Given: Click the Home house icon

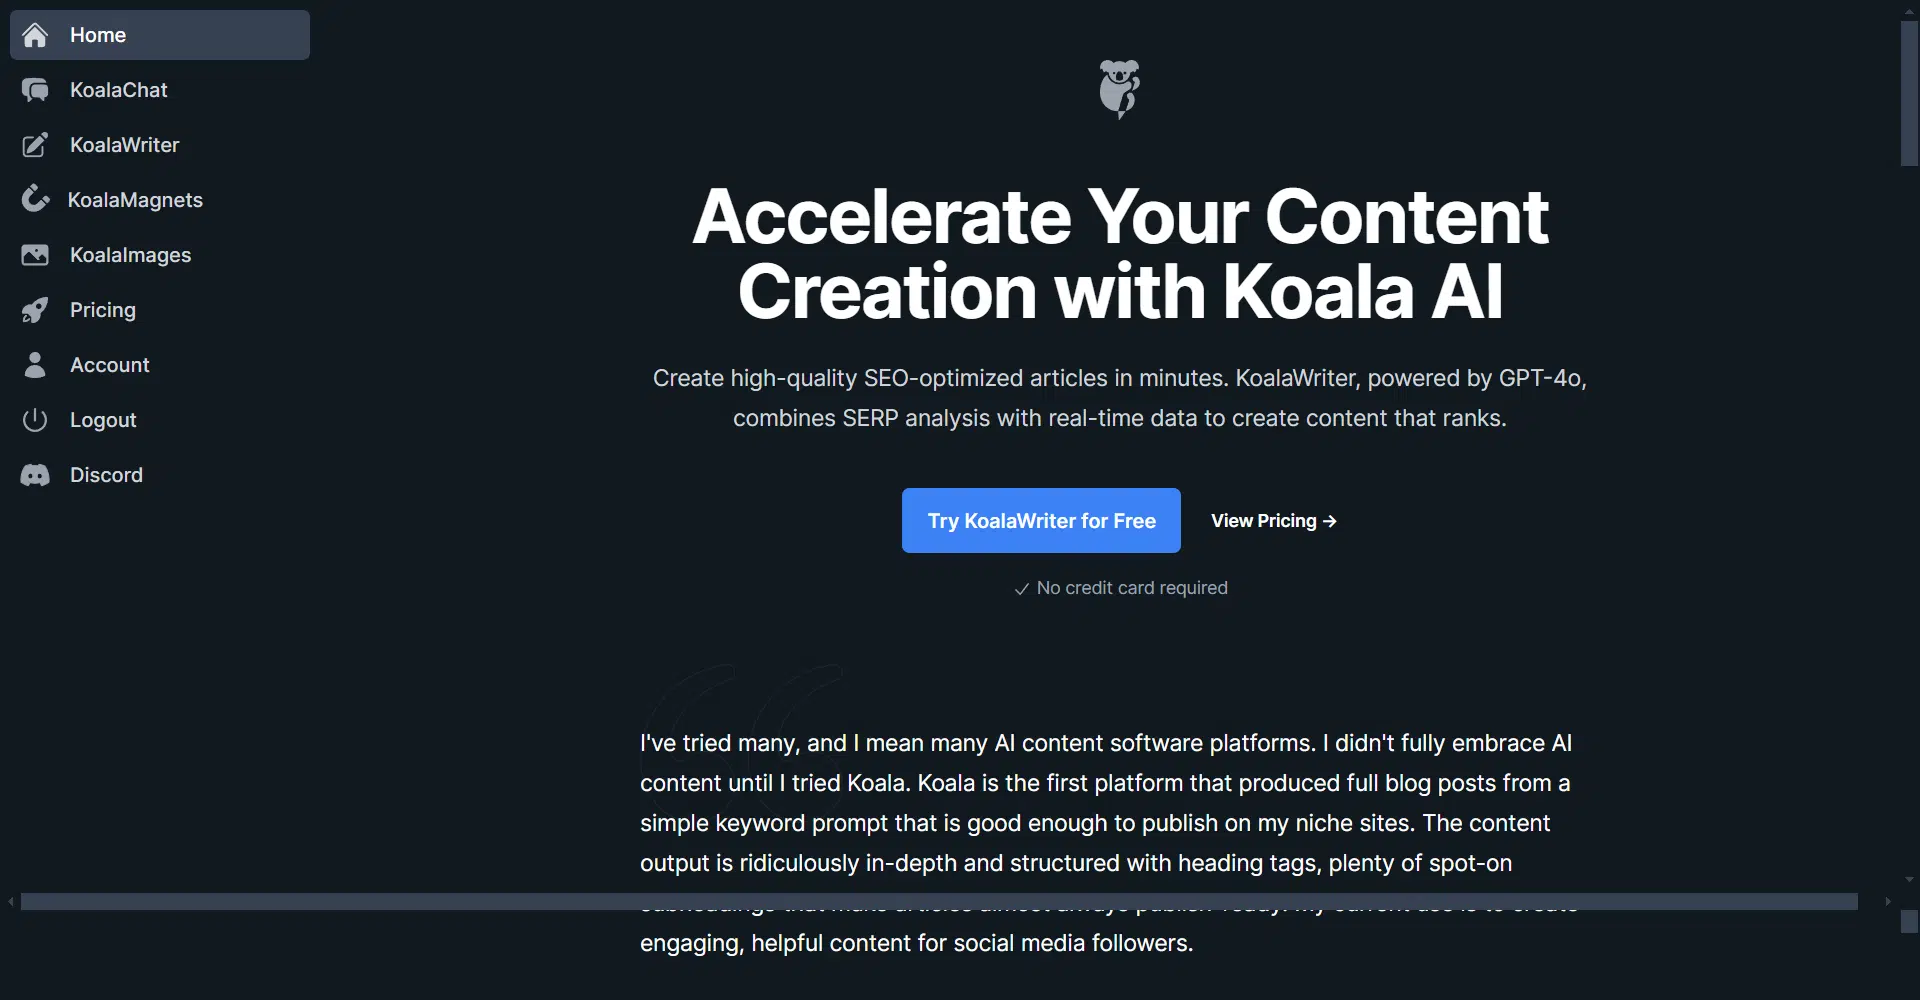Looking at the screenshot, I should click(35, 35).
